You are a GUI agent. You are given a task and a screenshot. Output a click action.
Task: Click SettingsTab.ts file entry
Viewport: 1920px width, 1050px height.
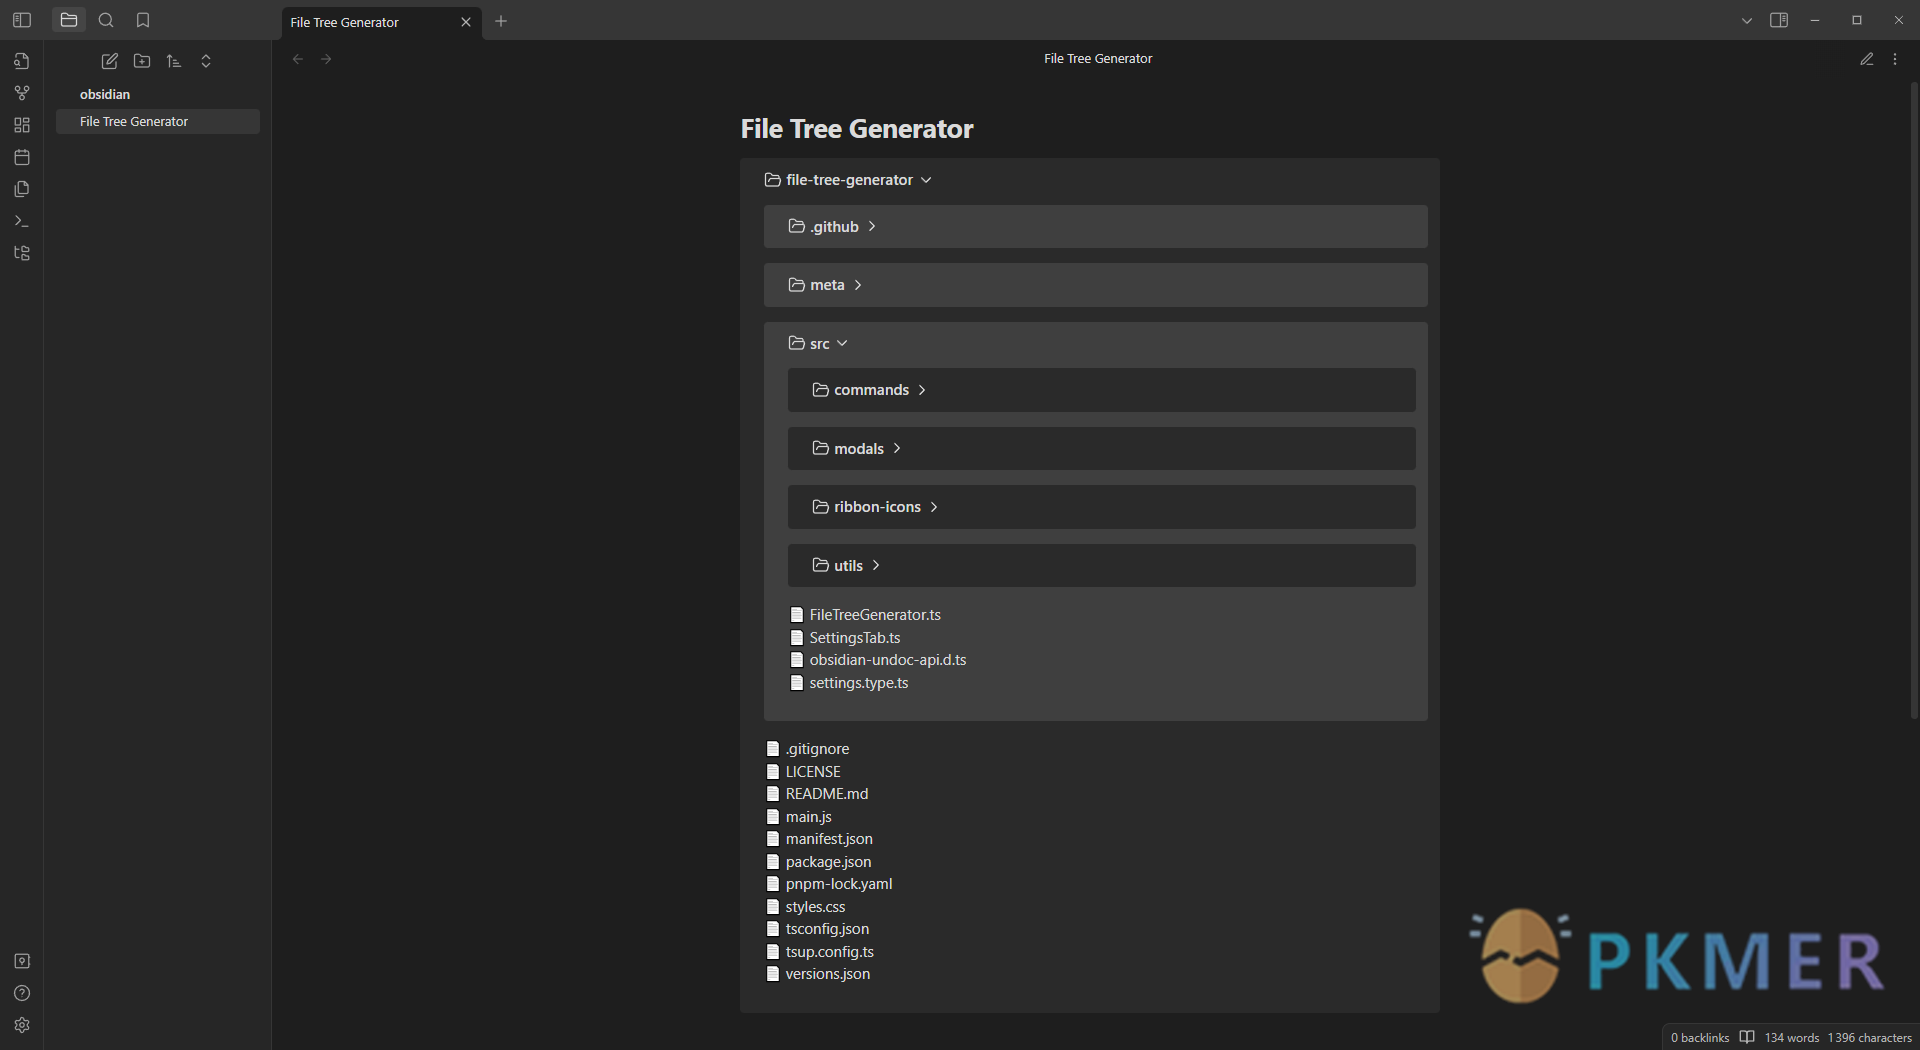coord(845,638)
